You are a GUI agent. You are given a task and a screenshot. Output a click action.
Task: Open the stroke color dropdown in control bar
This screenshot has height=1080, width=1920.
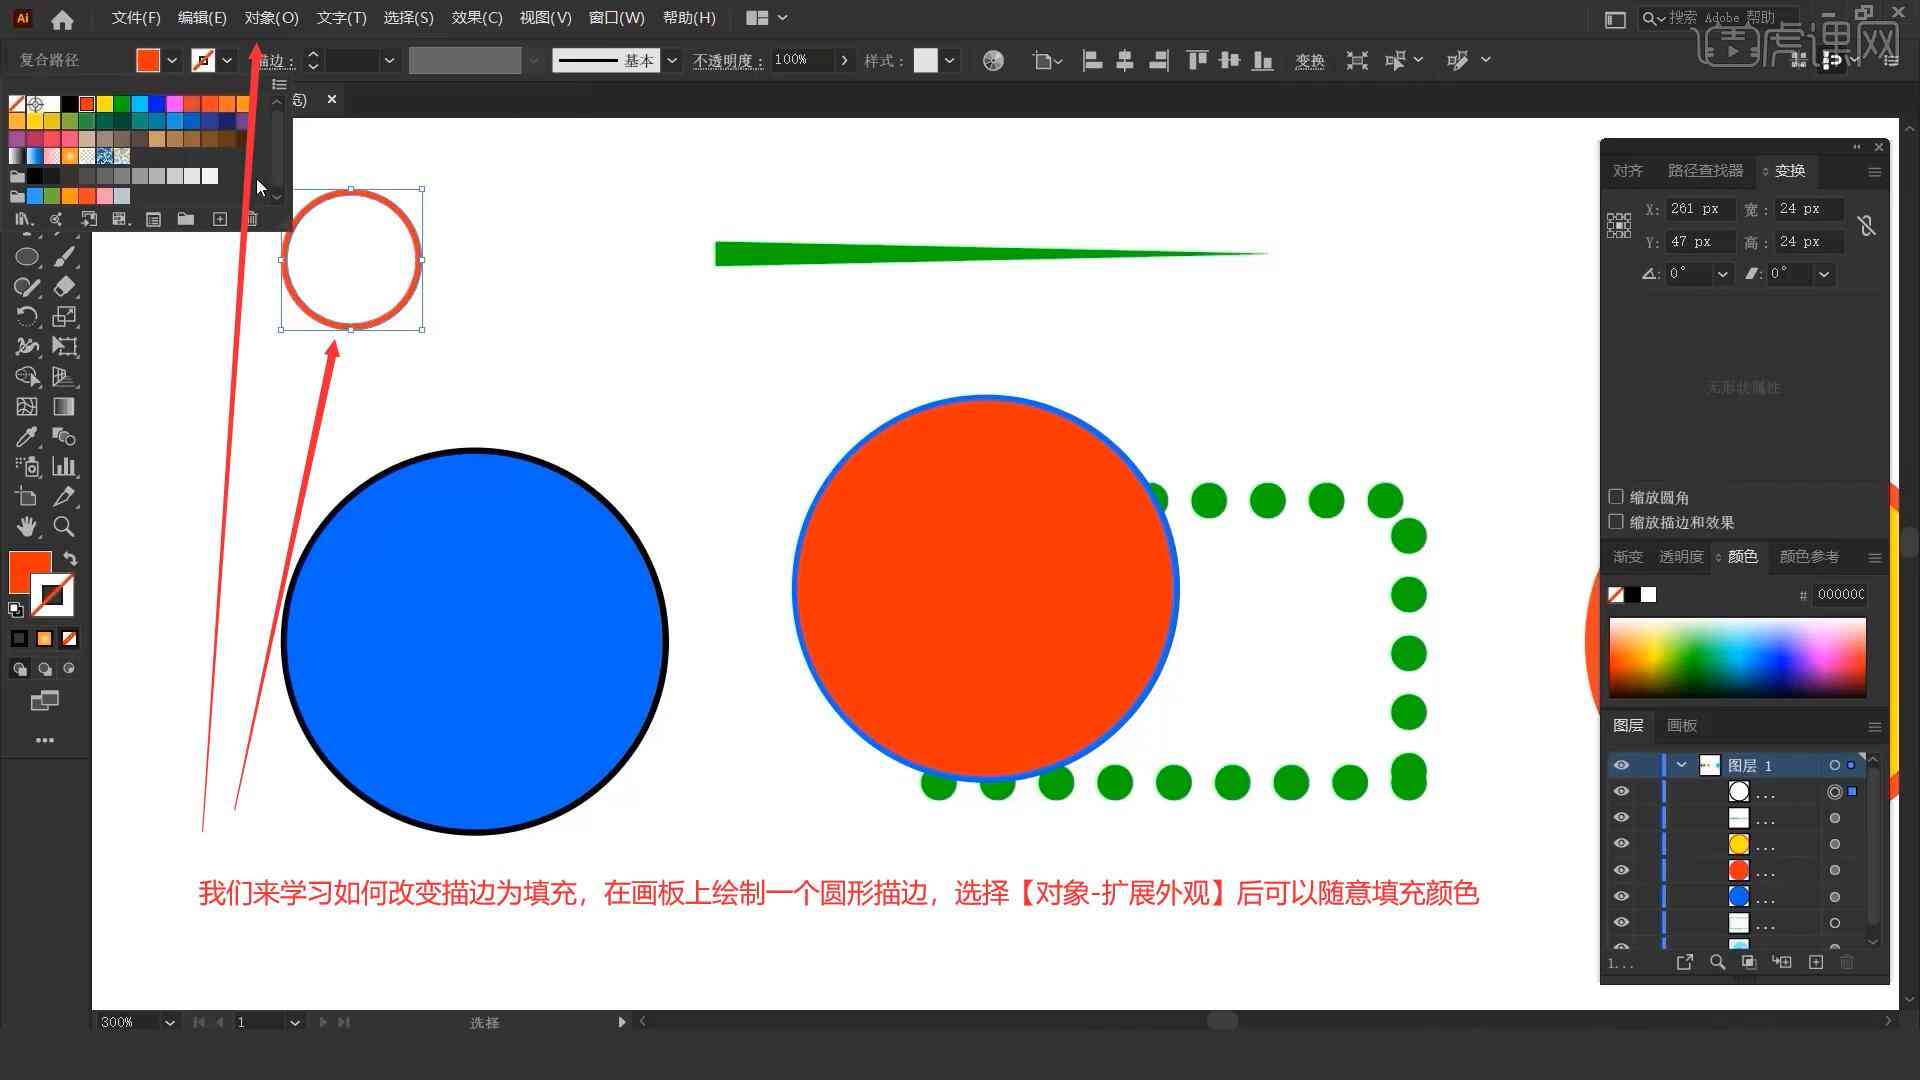click(228, 61)
